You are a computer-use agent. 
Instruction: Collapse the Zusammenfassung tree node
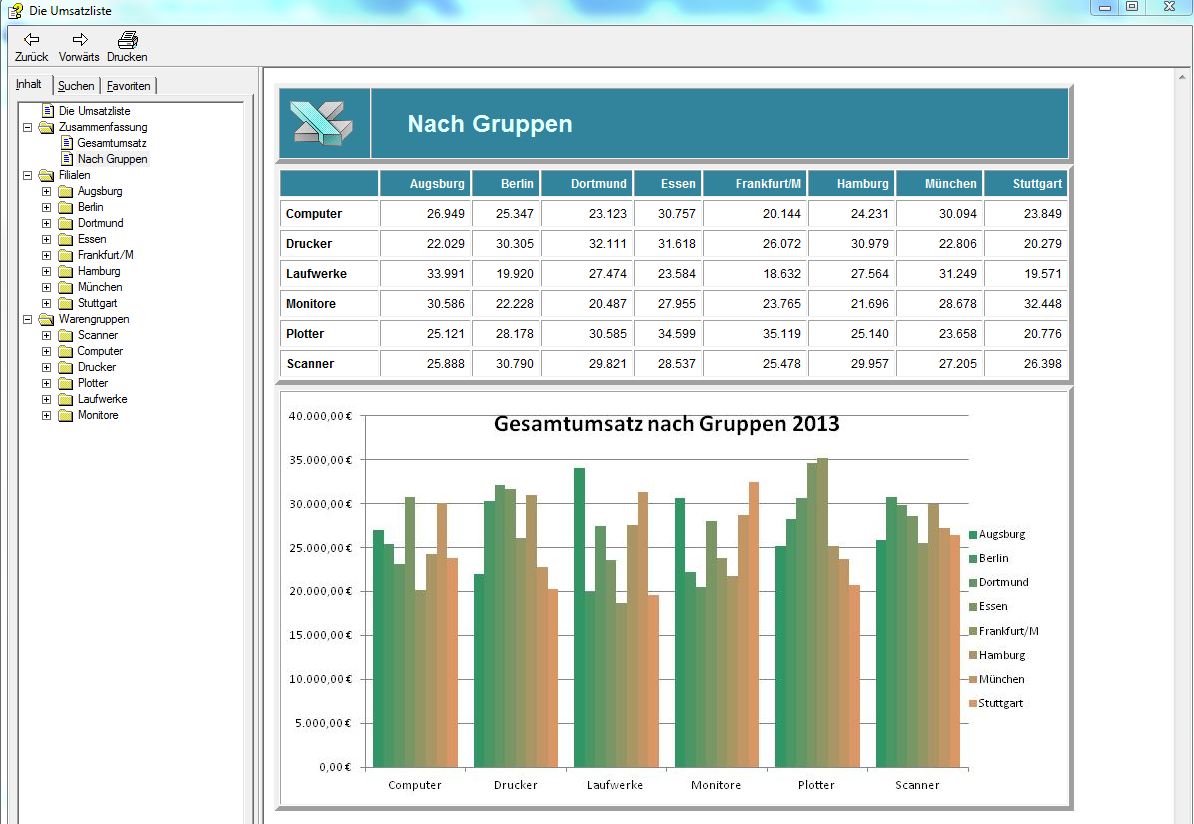click(x=27, y=127)
